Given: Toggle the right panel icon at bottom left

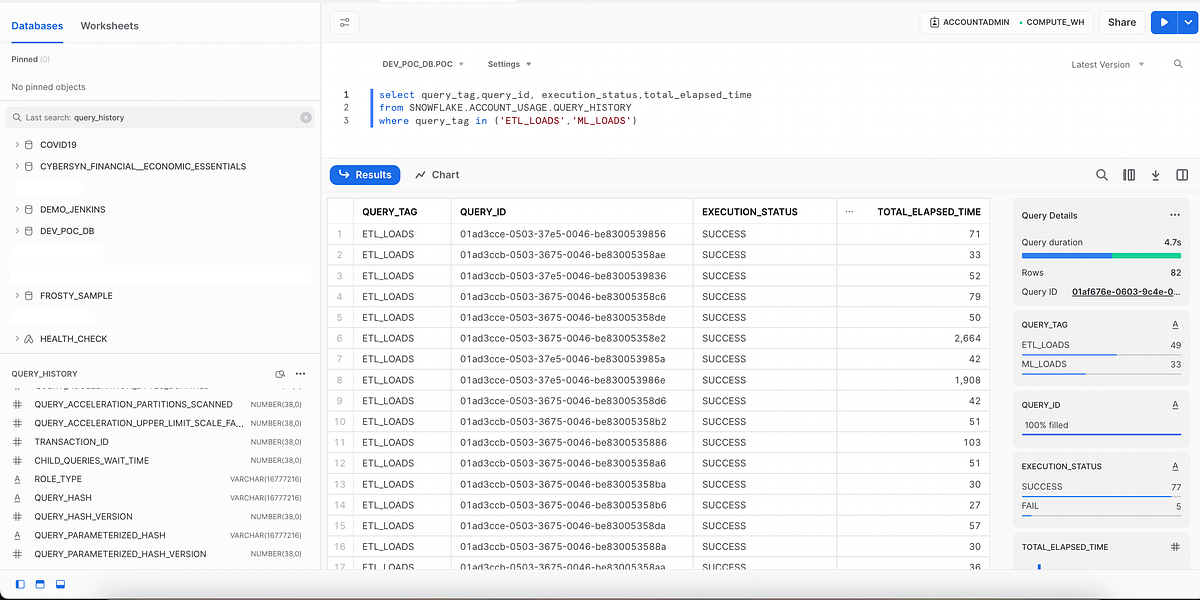Looking at the screenshot, I should tap(60, 583).
